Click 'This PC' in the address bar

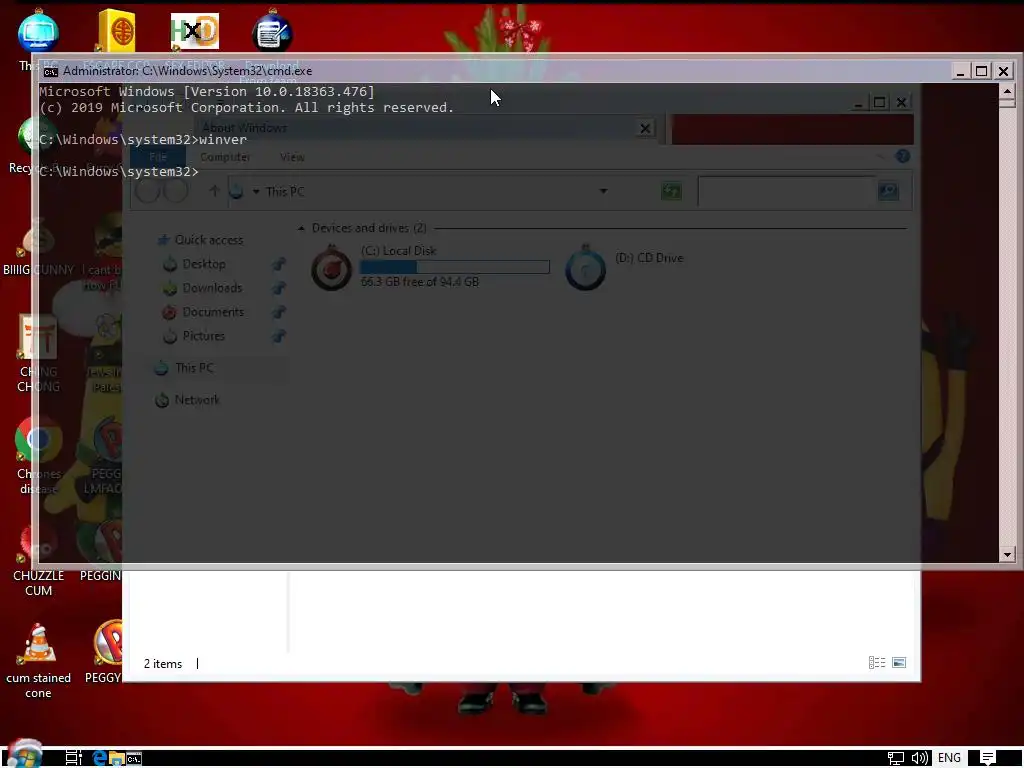click(x=285, y=191)
